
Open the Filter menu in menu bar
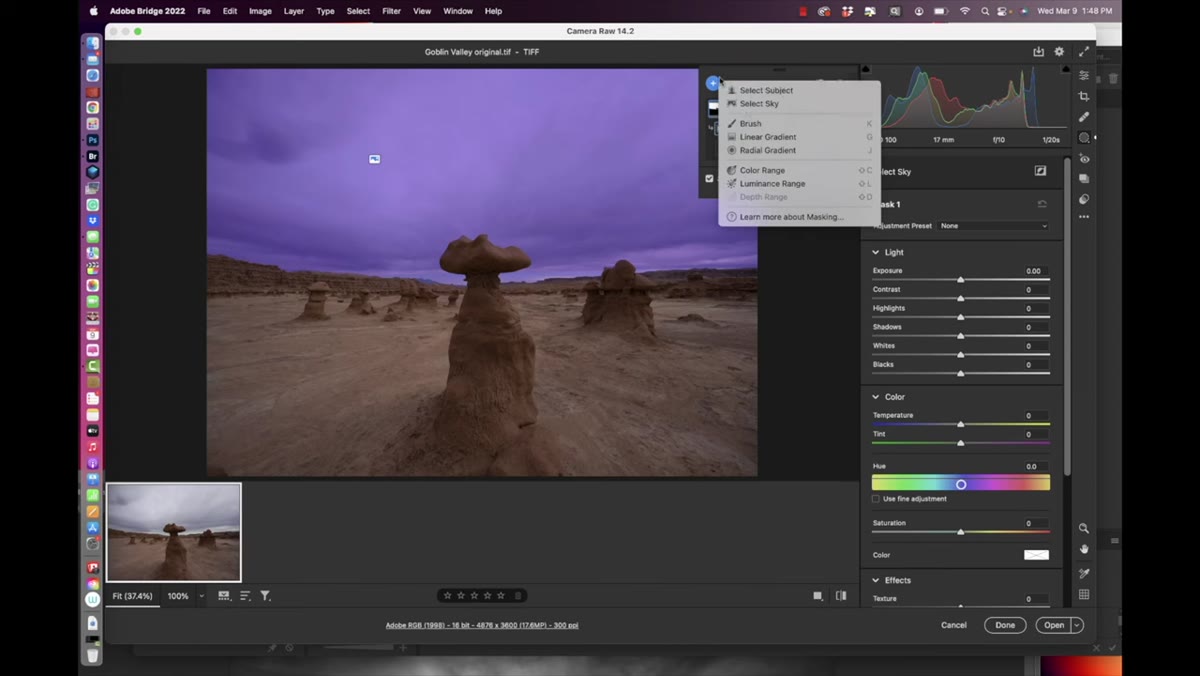click(x=391, y=11)
